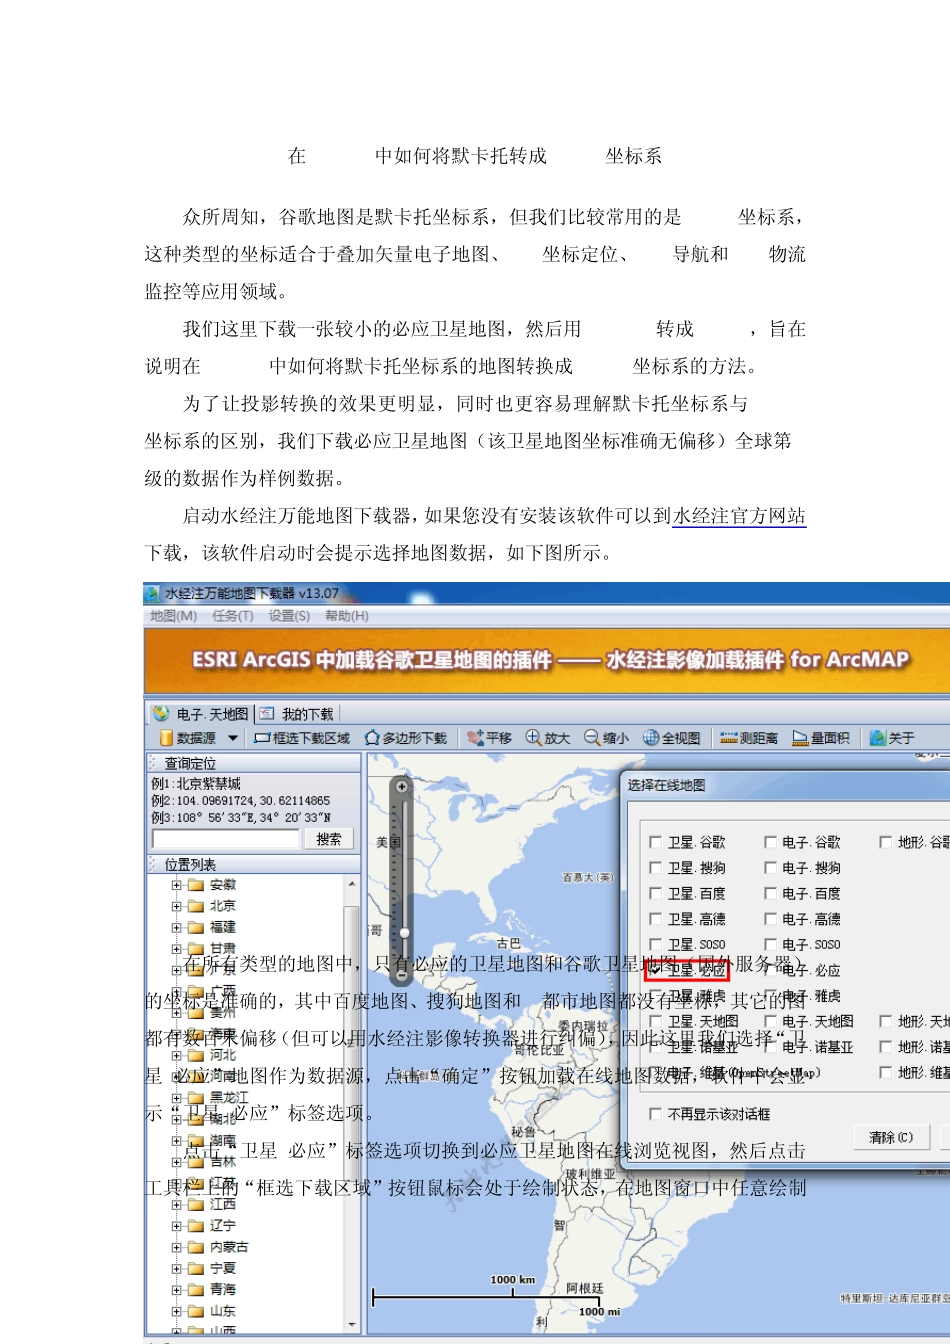Click the 安徽 folder icon

click(196, 885)
